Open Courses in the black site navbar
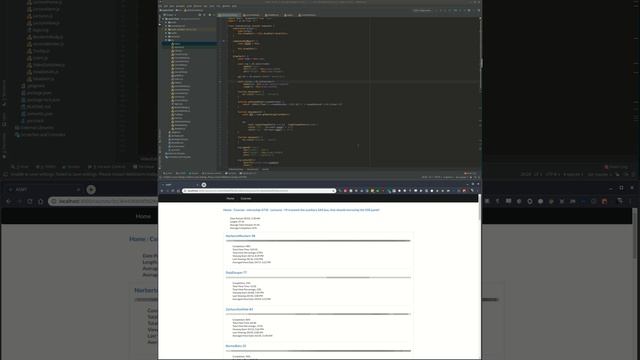The width and height of the screenshot is (640, 360). point(246,198)
